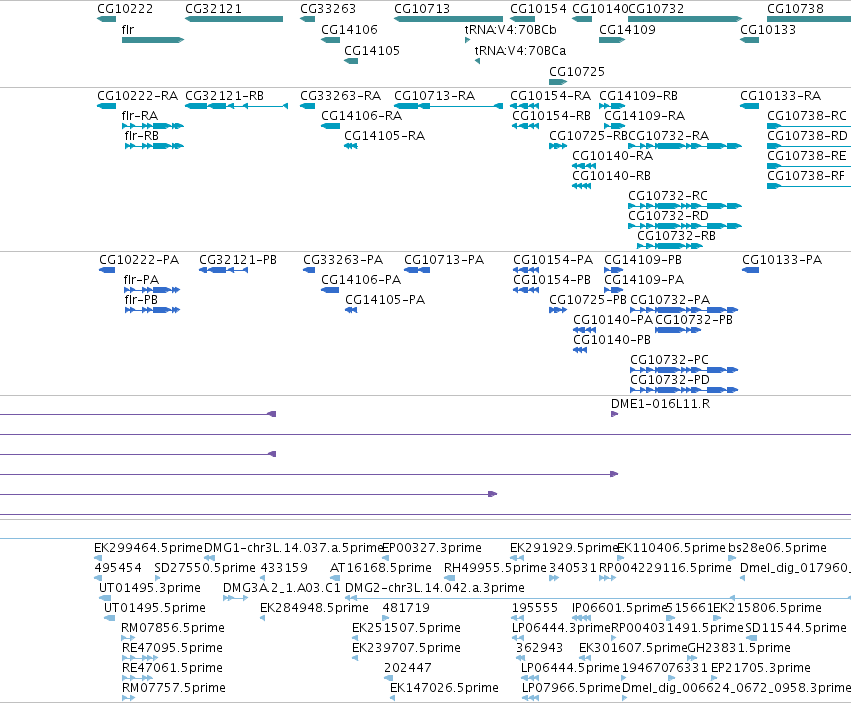
Task: Click the CG33263 gene label
Action: [x=328, y=9]
